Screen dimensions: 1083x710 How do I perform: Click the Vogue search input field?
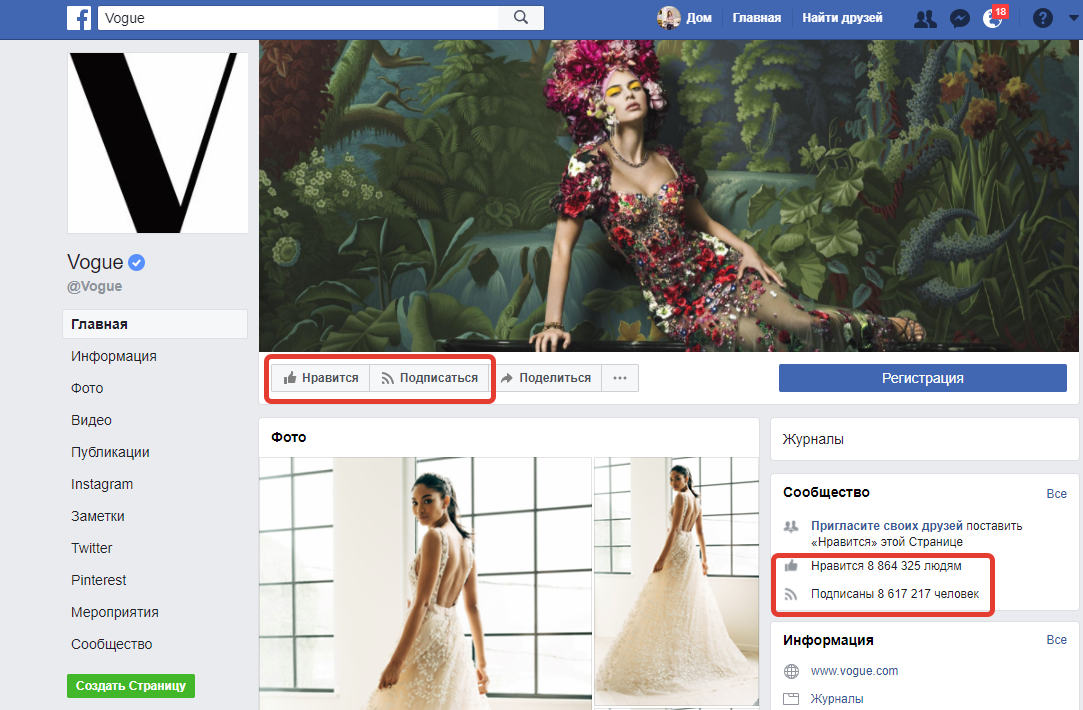[298, 18]
